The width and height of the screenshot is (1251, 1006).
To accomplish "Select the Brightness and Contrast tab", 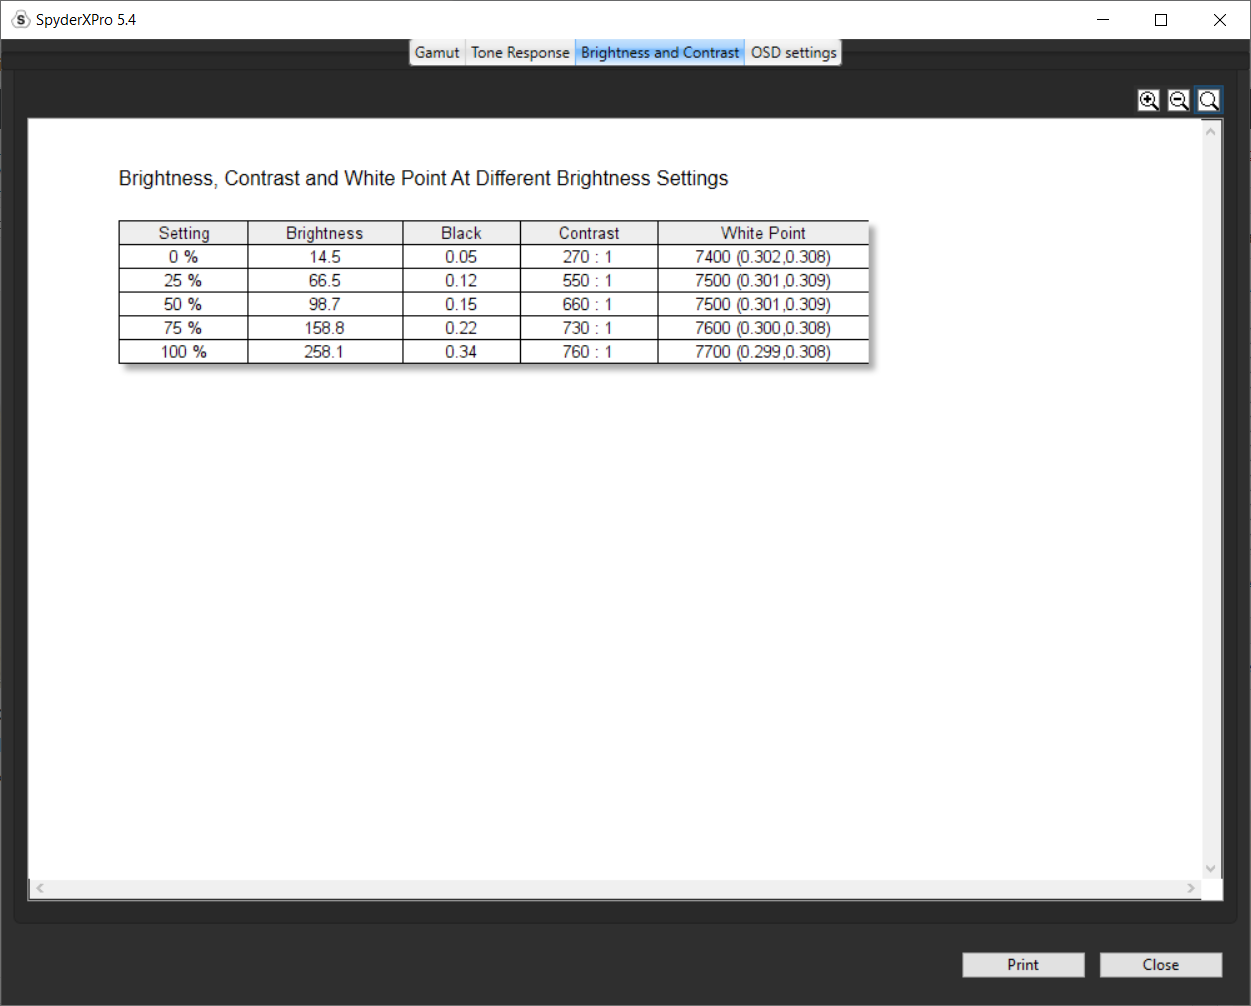I will [x=660, y=52].
